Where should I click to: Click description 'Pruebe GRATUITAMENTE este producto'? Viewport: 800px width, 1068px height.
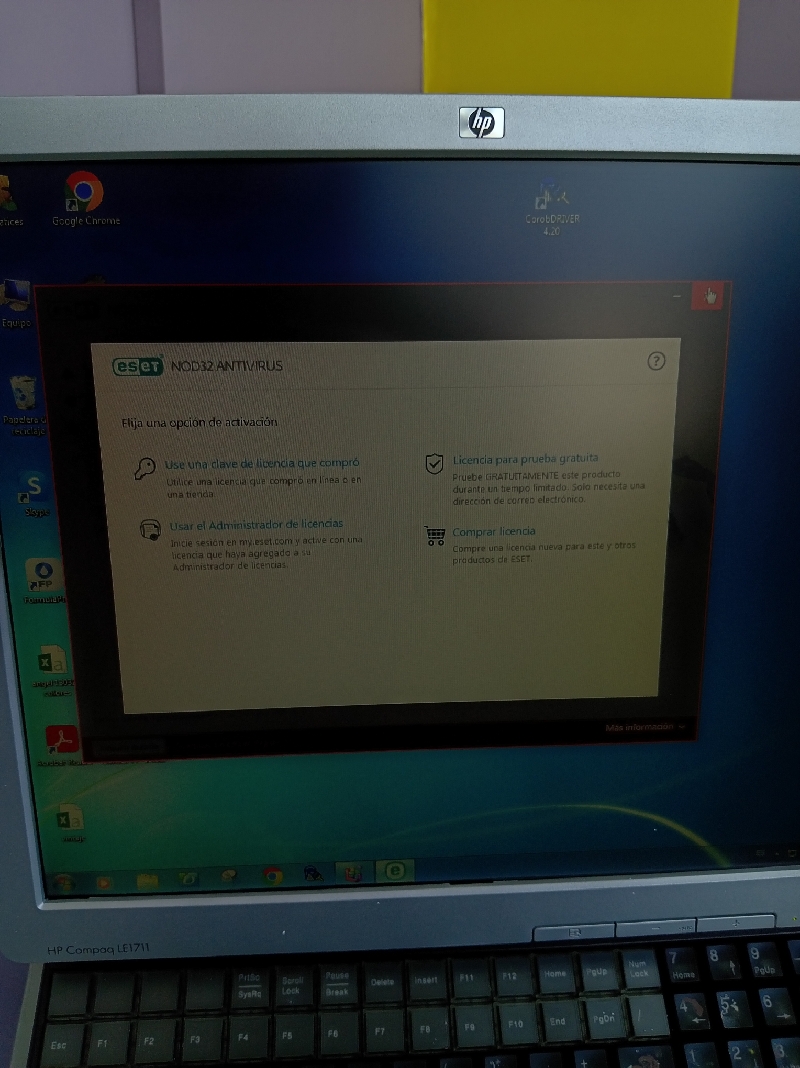tap(537, 475)
